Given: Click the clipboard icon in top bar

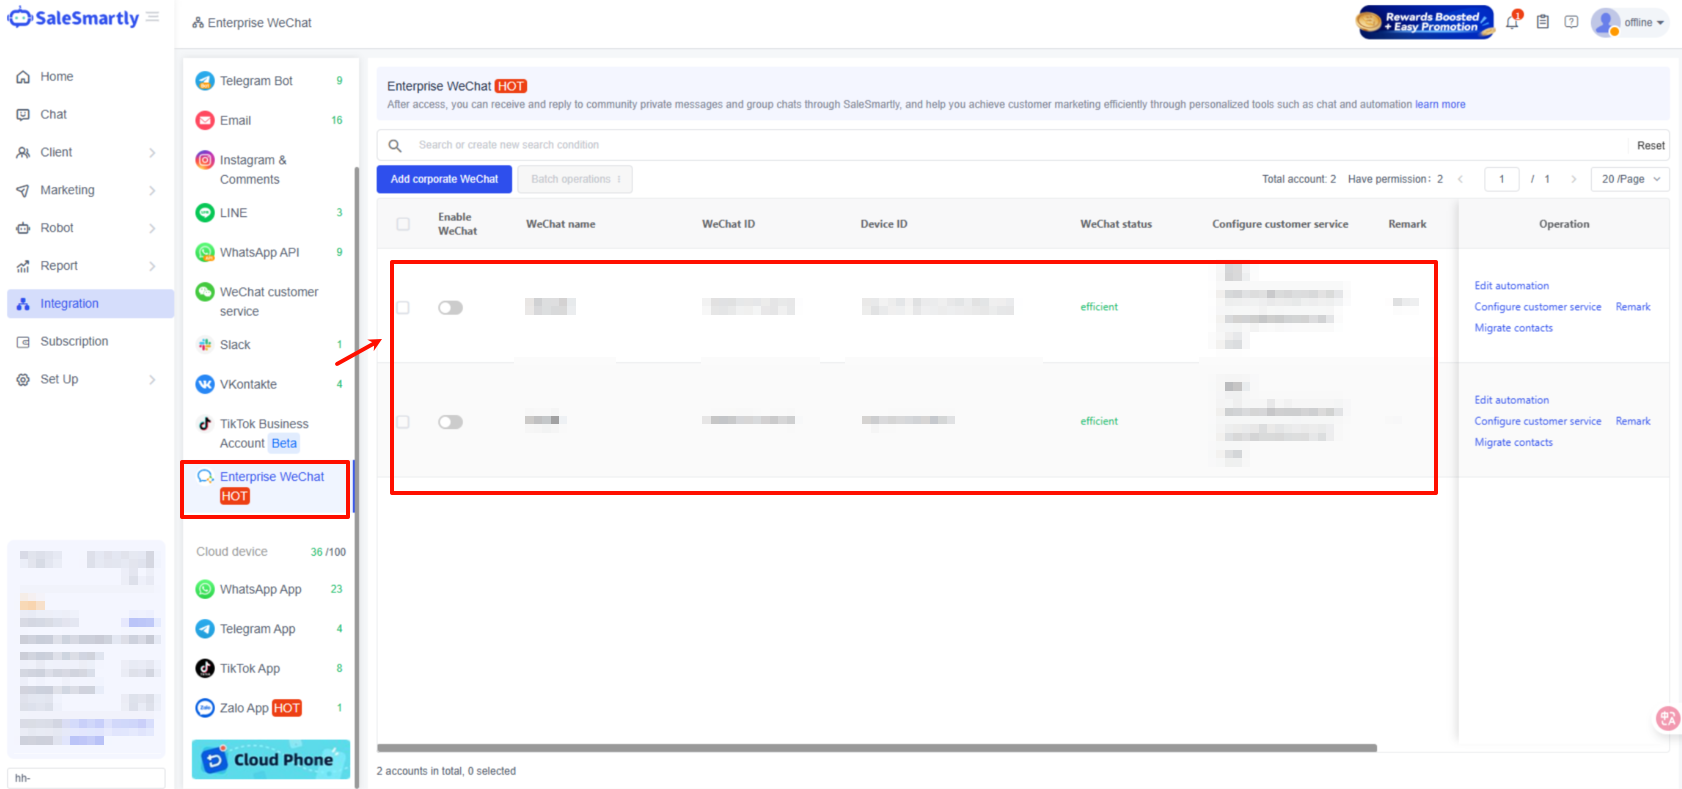Looking at the screenshot, I should [x=1543, y=22].
